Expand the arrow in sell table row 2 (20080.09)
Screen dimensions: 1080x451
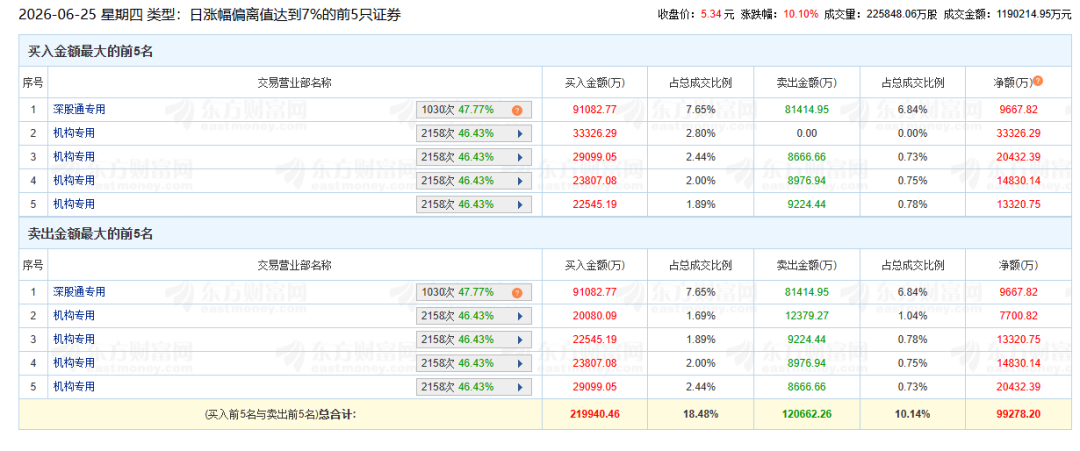click(x=519, y=316)
